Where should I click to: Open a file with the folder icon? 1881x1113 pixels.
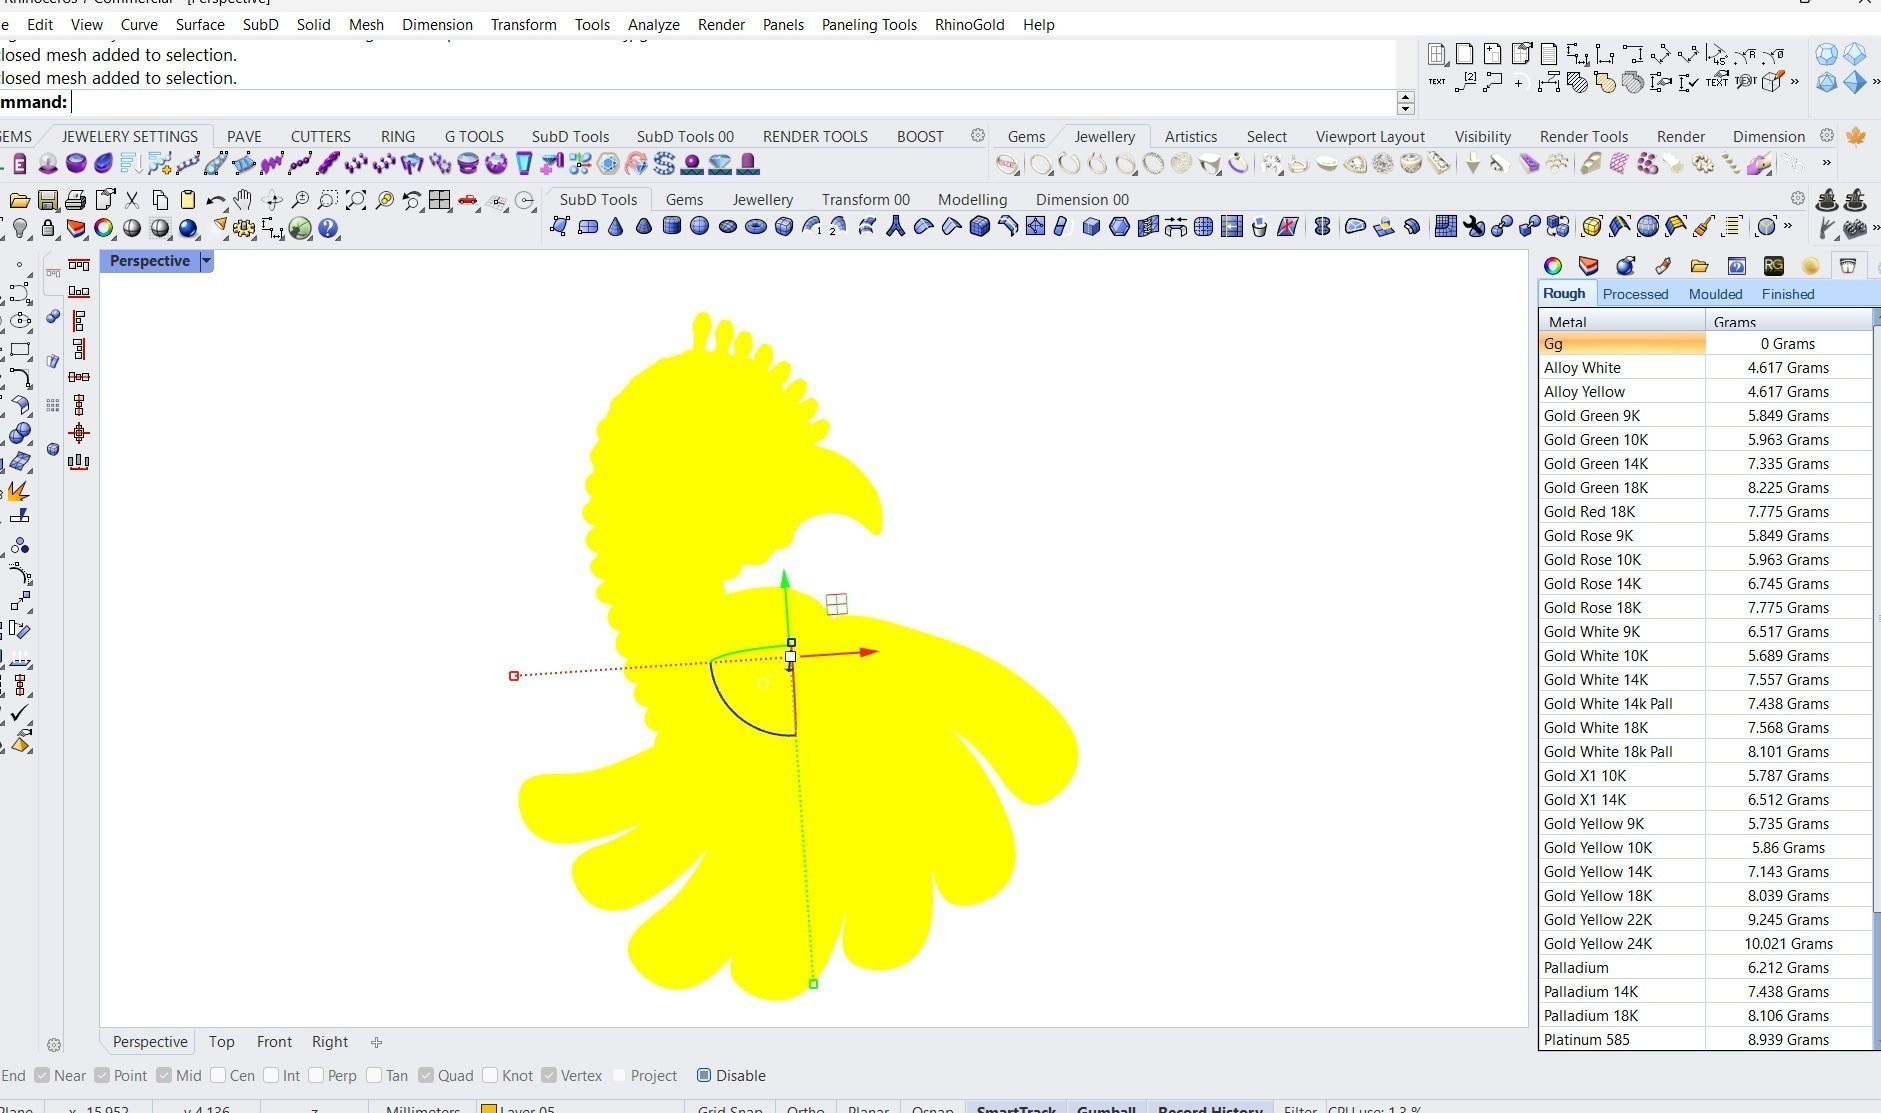pos(19,201)
